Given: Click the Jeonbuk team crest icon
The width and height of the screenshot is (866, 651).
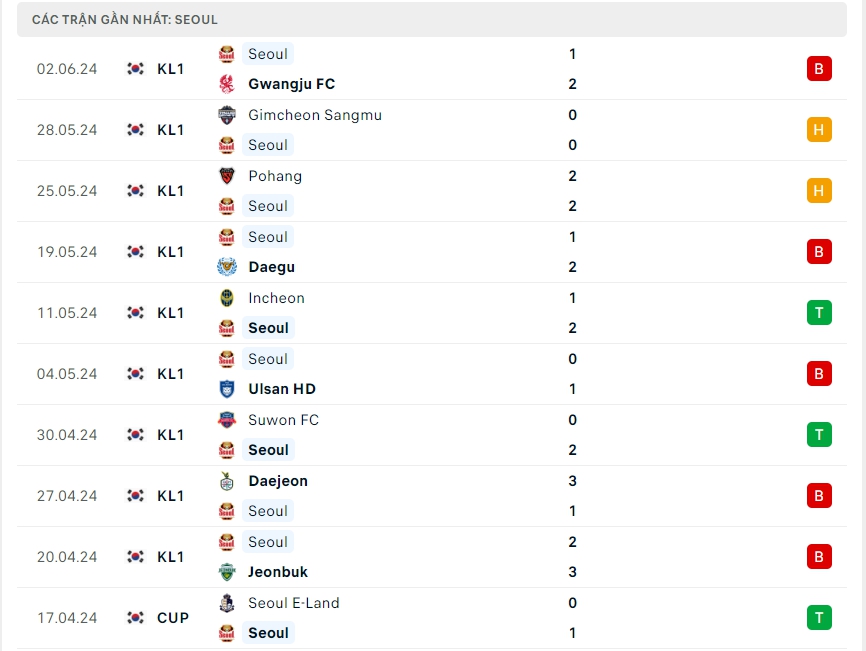Looking at the screenshot, I should tap(227, 572).
